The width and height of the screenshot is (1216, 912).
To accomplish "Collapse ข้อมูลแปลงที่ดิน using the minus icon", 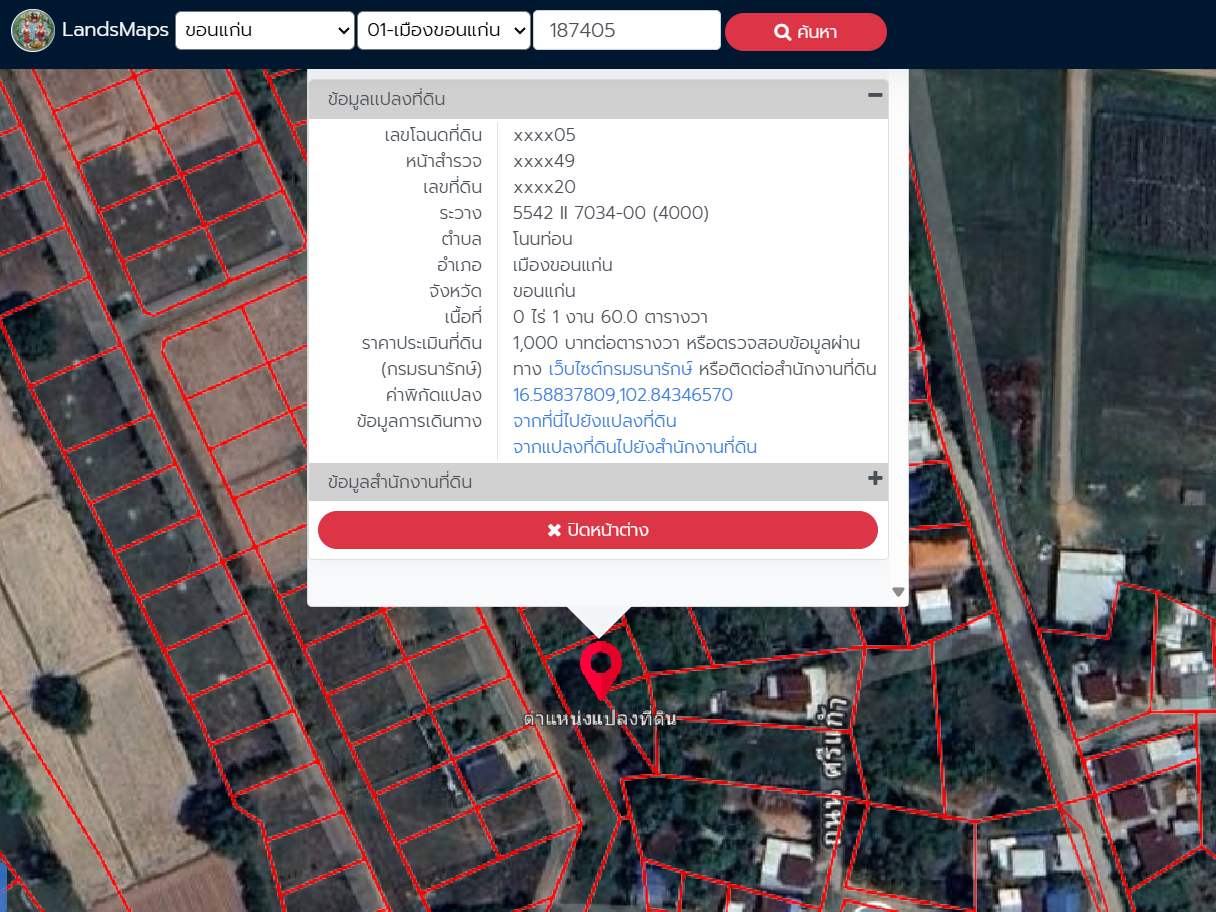I will tap(875, 95).
